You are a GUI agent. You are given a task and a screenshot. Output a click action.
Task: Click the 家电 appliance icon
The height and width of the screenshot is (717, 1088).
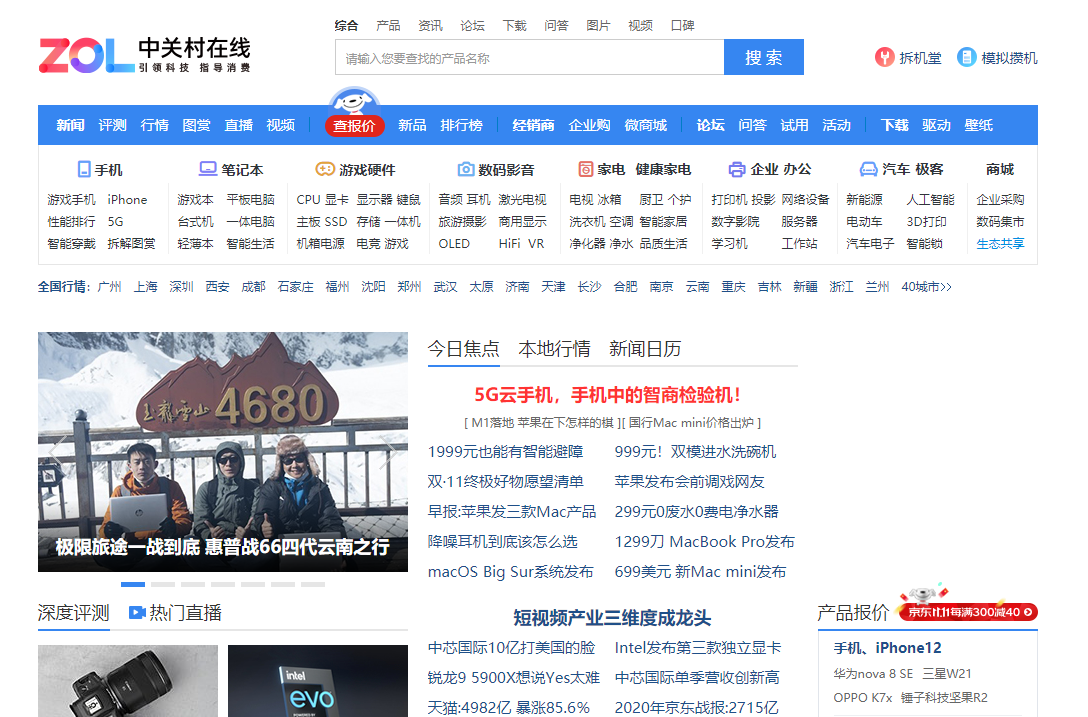pos(586,169)
